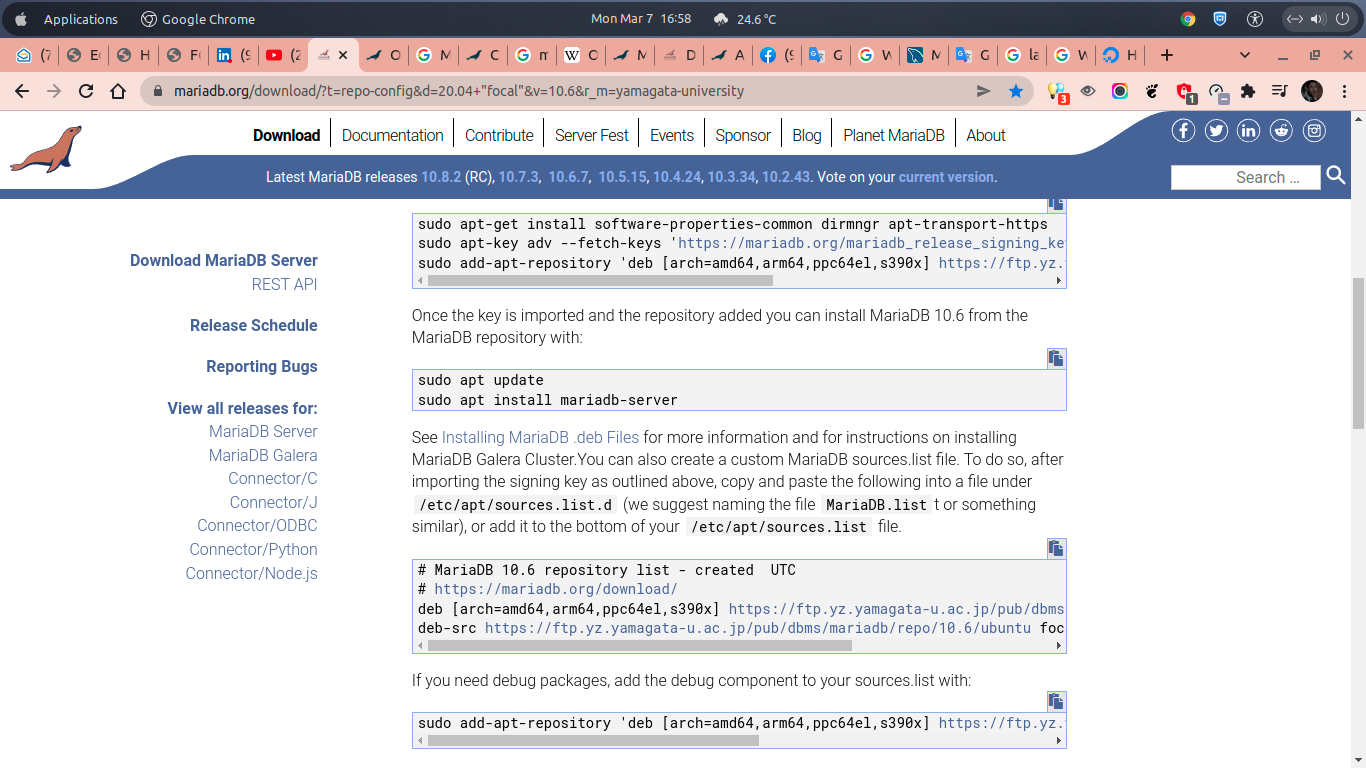The width and height of the screenshot is (1366, 768).
Task: Reload the current page
Action: [86, 91]
